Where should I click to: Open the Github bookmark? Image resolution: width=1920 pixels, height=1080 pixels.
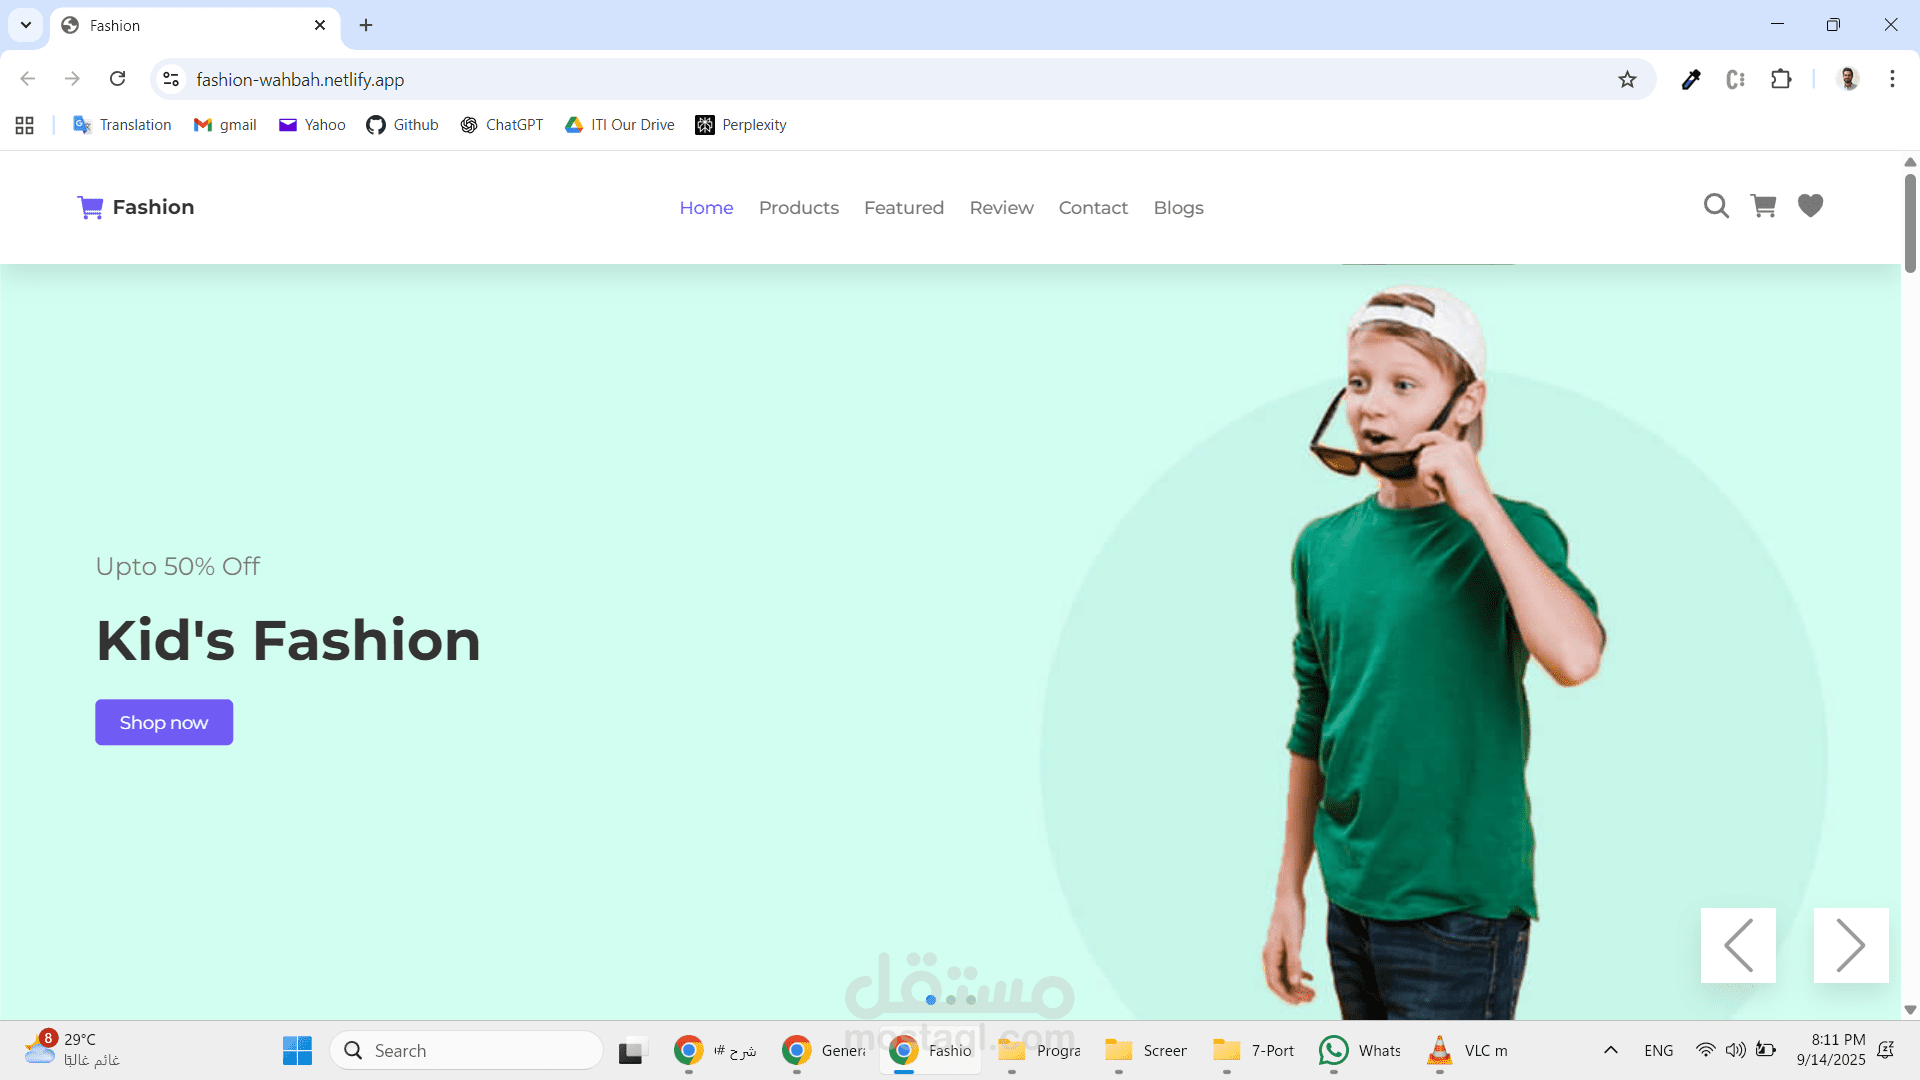pos(402,125)
